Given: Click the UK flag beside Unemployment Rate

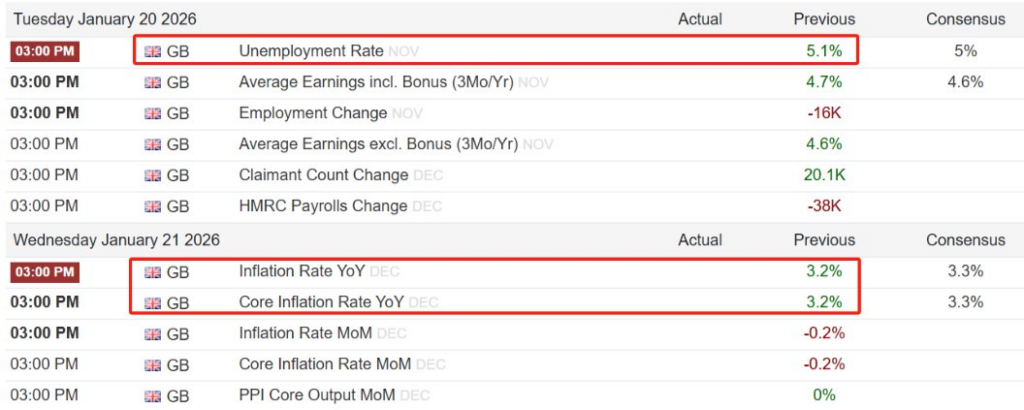Looking at the screenshot, I should (x=152, y=51).
